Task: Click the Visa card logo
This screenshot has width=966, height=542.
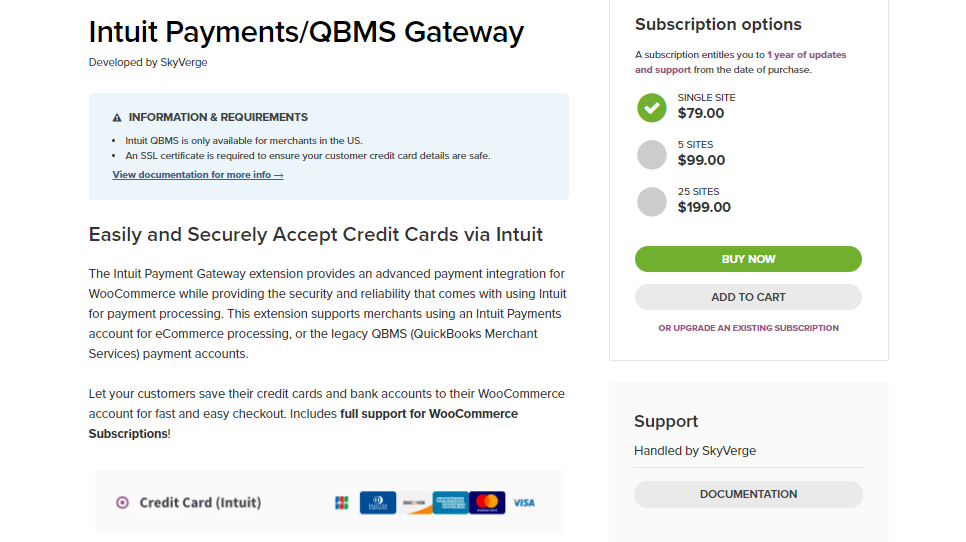Action: coord(524,503)
